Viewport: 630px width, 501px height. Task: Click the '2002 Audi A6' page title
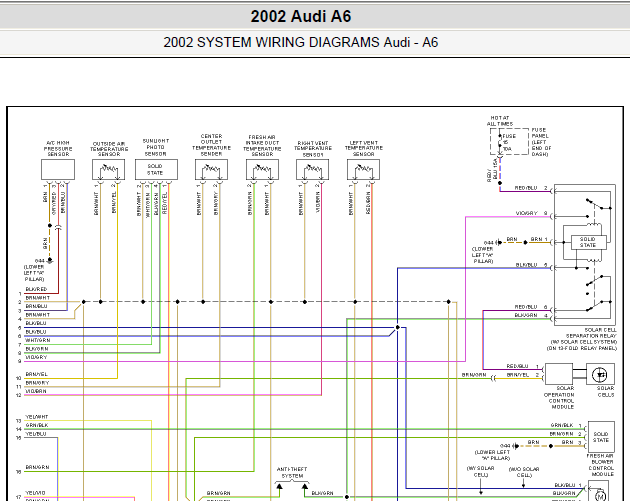(301, 16)
